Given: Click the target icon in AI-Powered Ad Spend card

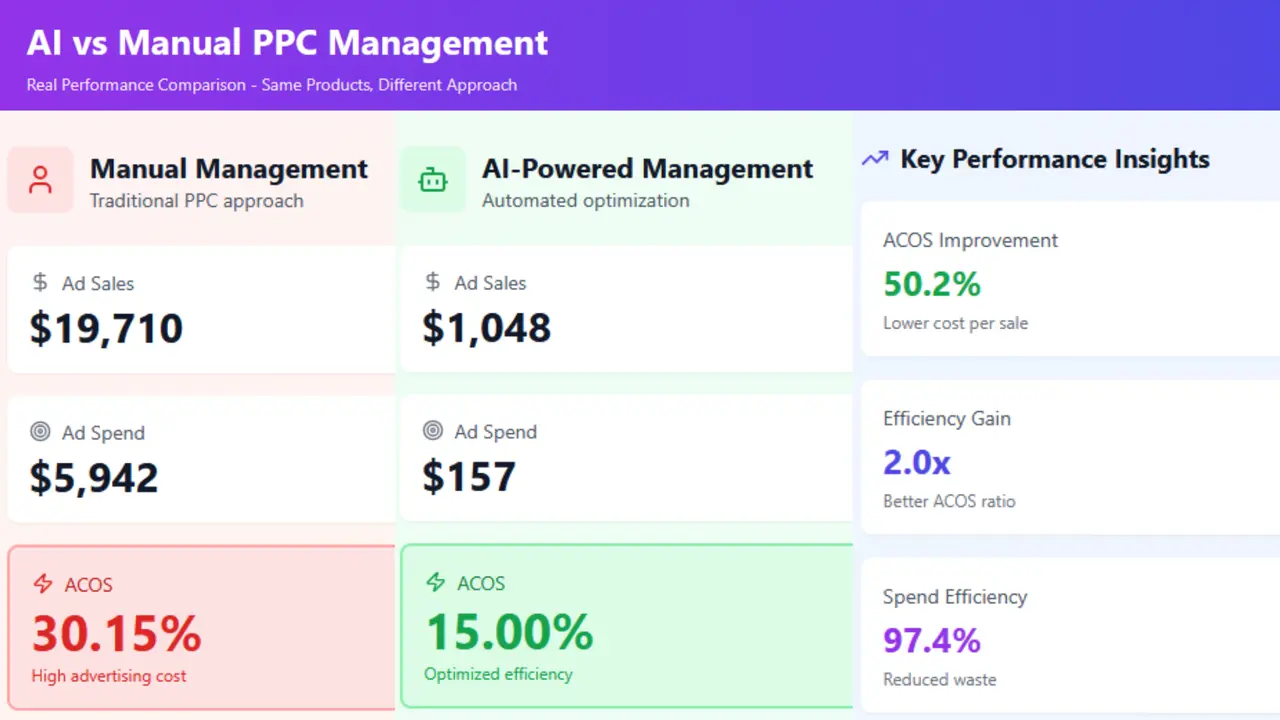Looking at the screenshot, I should [433, 431].
